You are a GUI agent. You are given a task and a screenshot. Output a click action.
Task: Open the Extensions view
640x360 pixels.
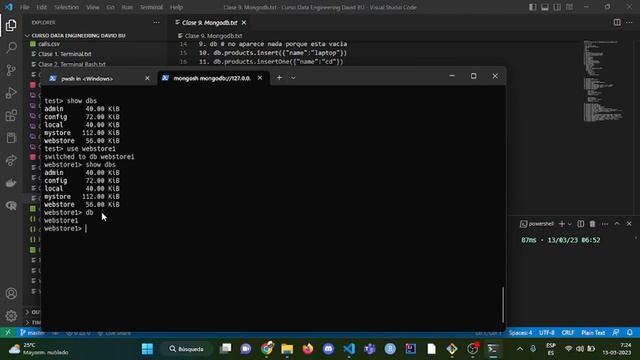click(x=11, y=115)
